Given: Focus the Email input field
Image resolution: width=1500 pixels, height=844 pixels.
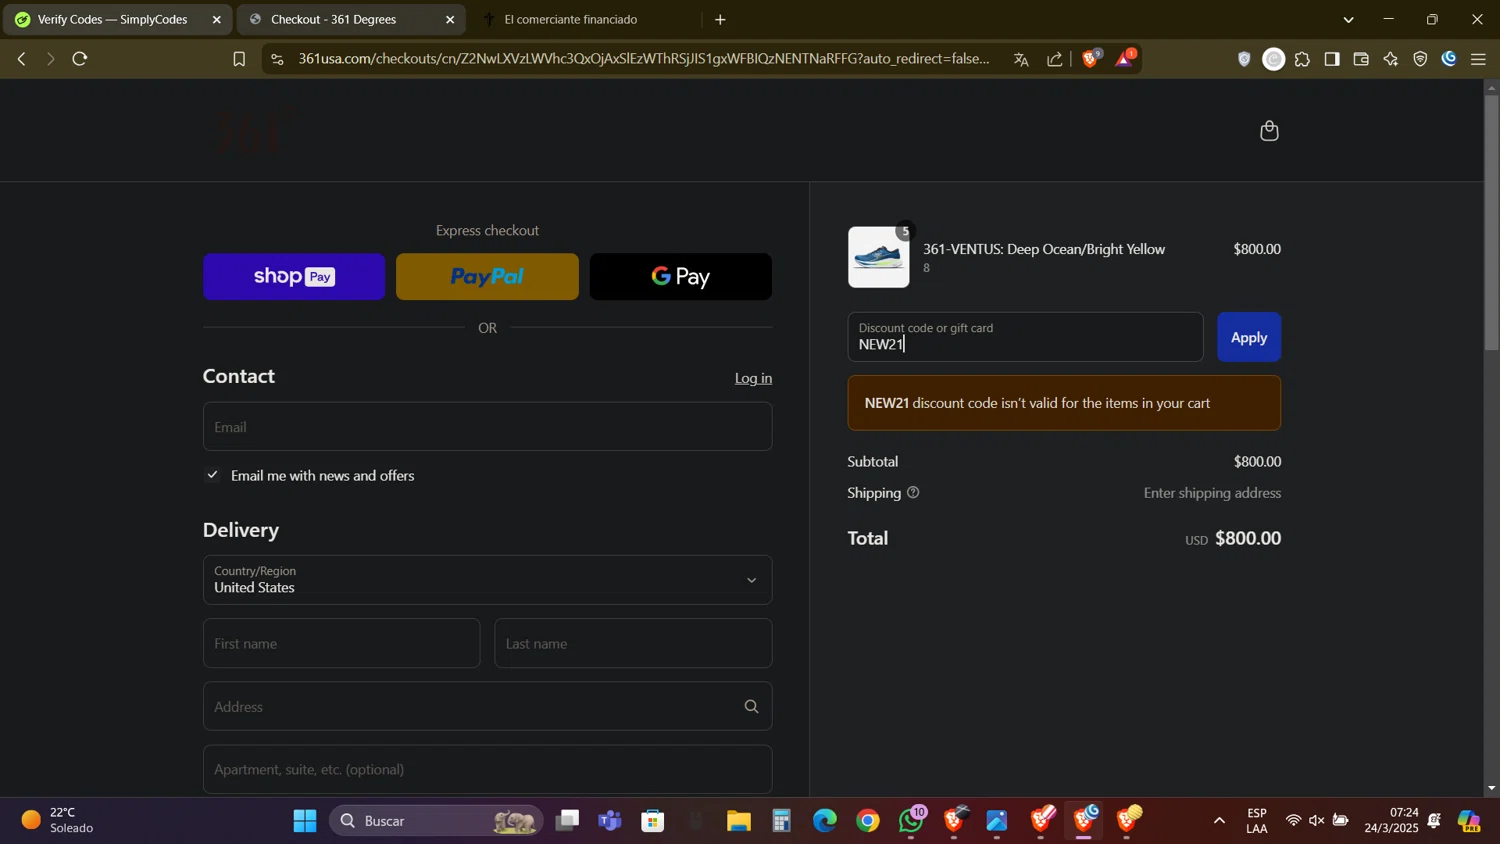Looking at the screenshot, I should tap(487, 427).
